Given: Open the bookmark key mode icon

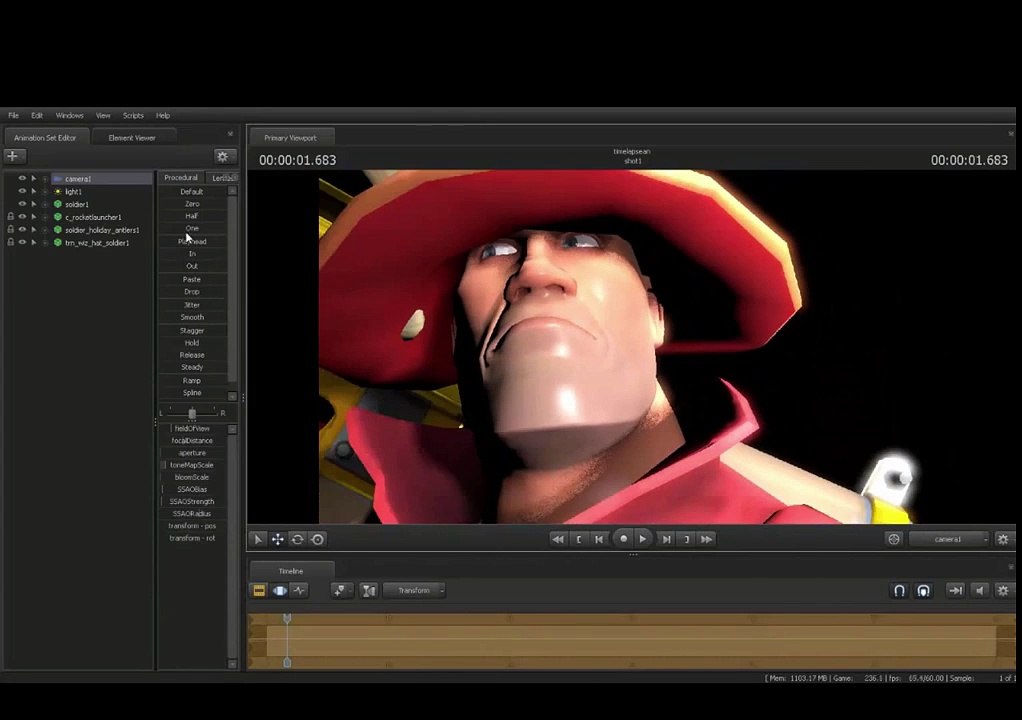Looking at the screenshot, I should click(340, 590).
